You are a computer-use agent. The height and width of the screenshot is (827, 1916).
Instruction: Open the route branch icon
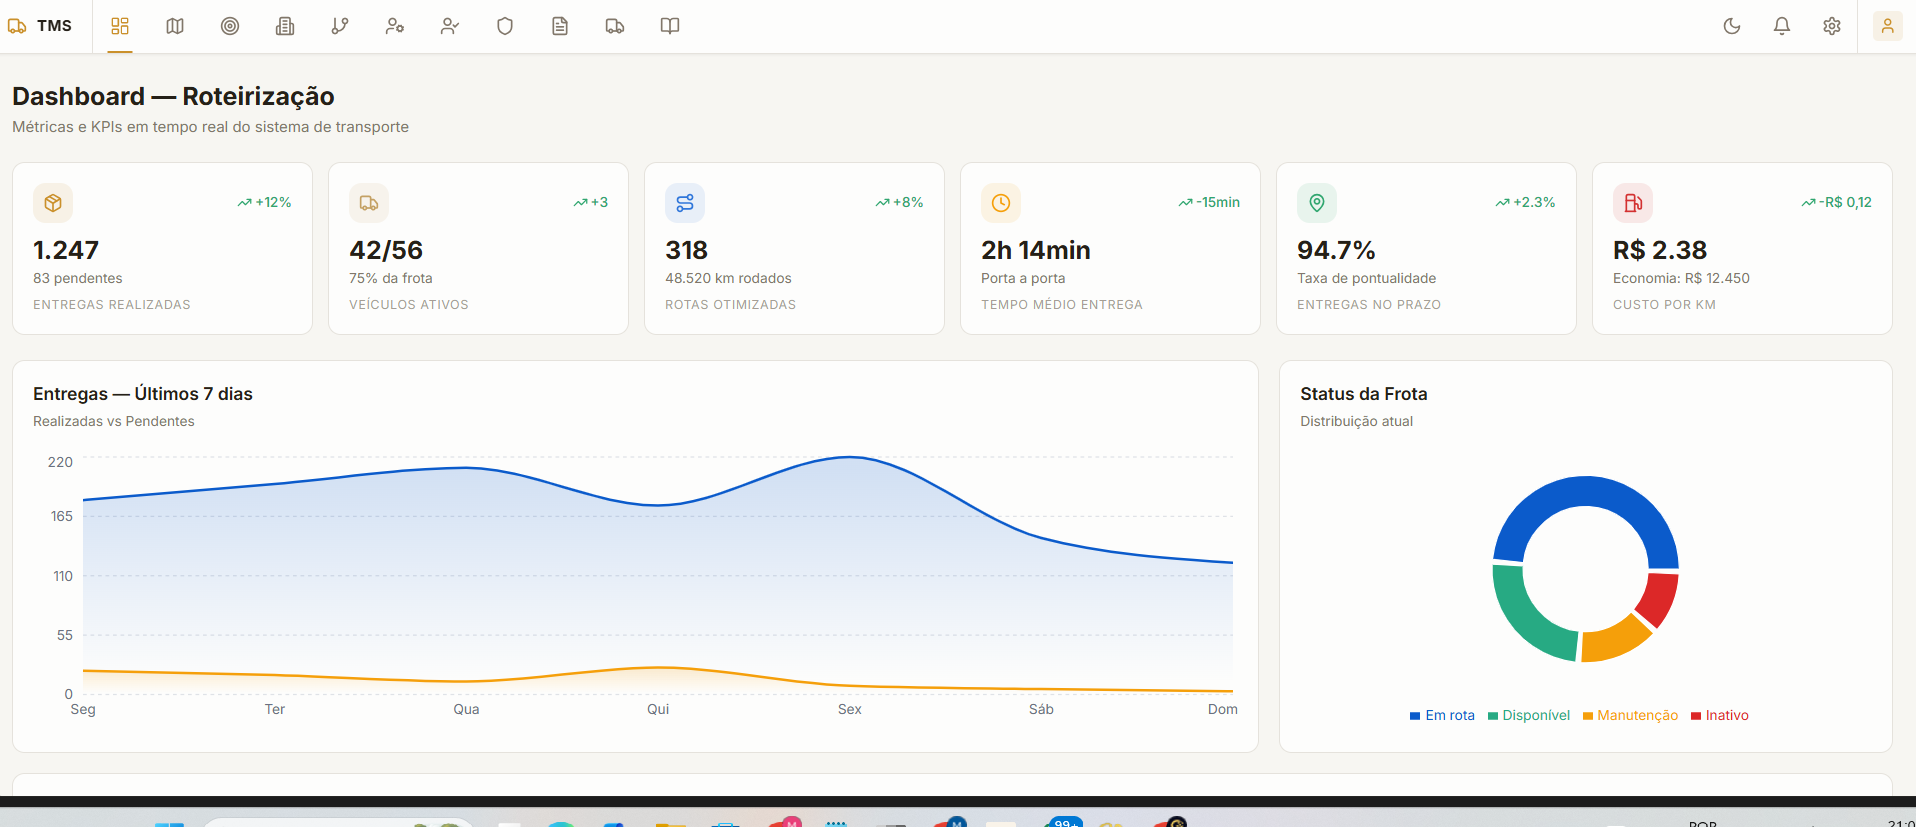[340, 26]
